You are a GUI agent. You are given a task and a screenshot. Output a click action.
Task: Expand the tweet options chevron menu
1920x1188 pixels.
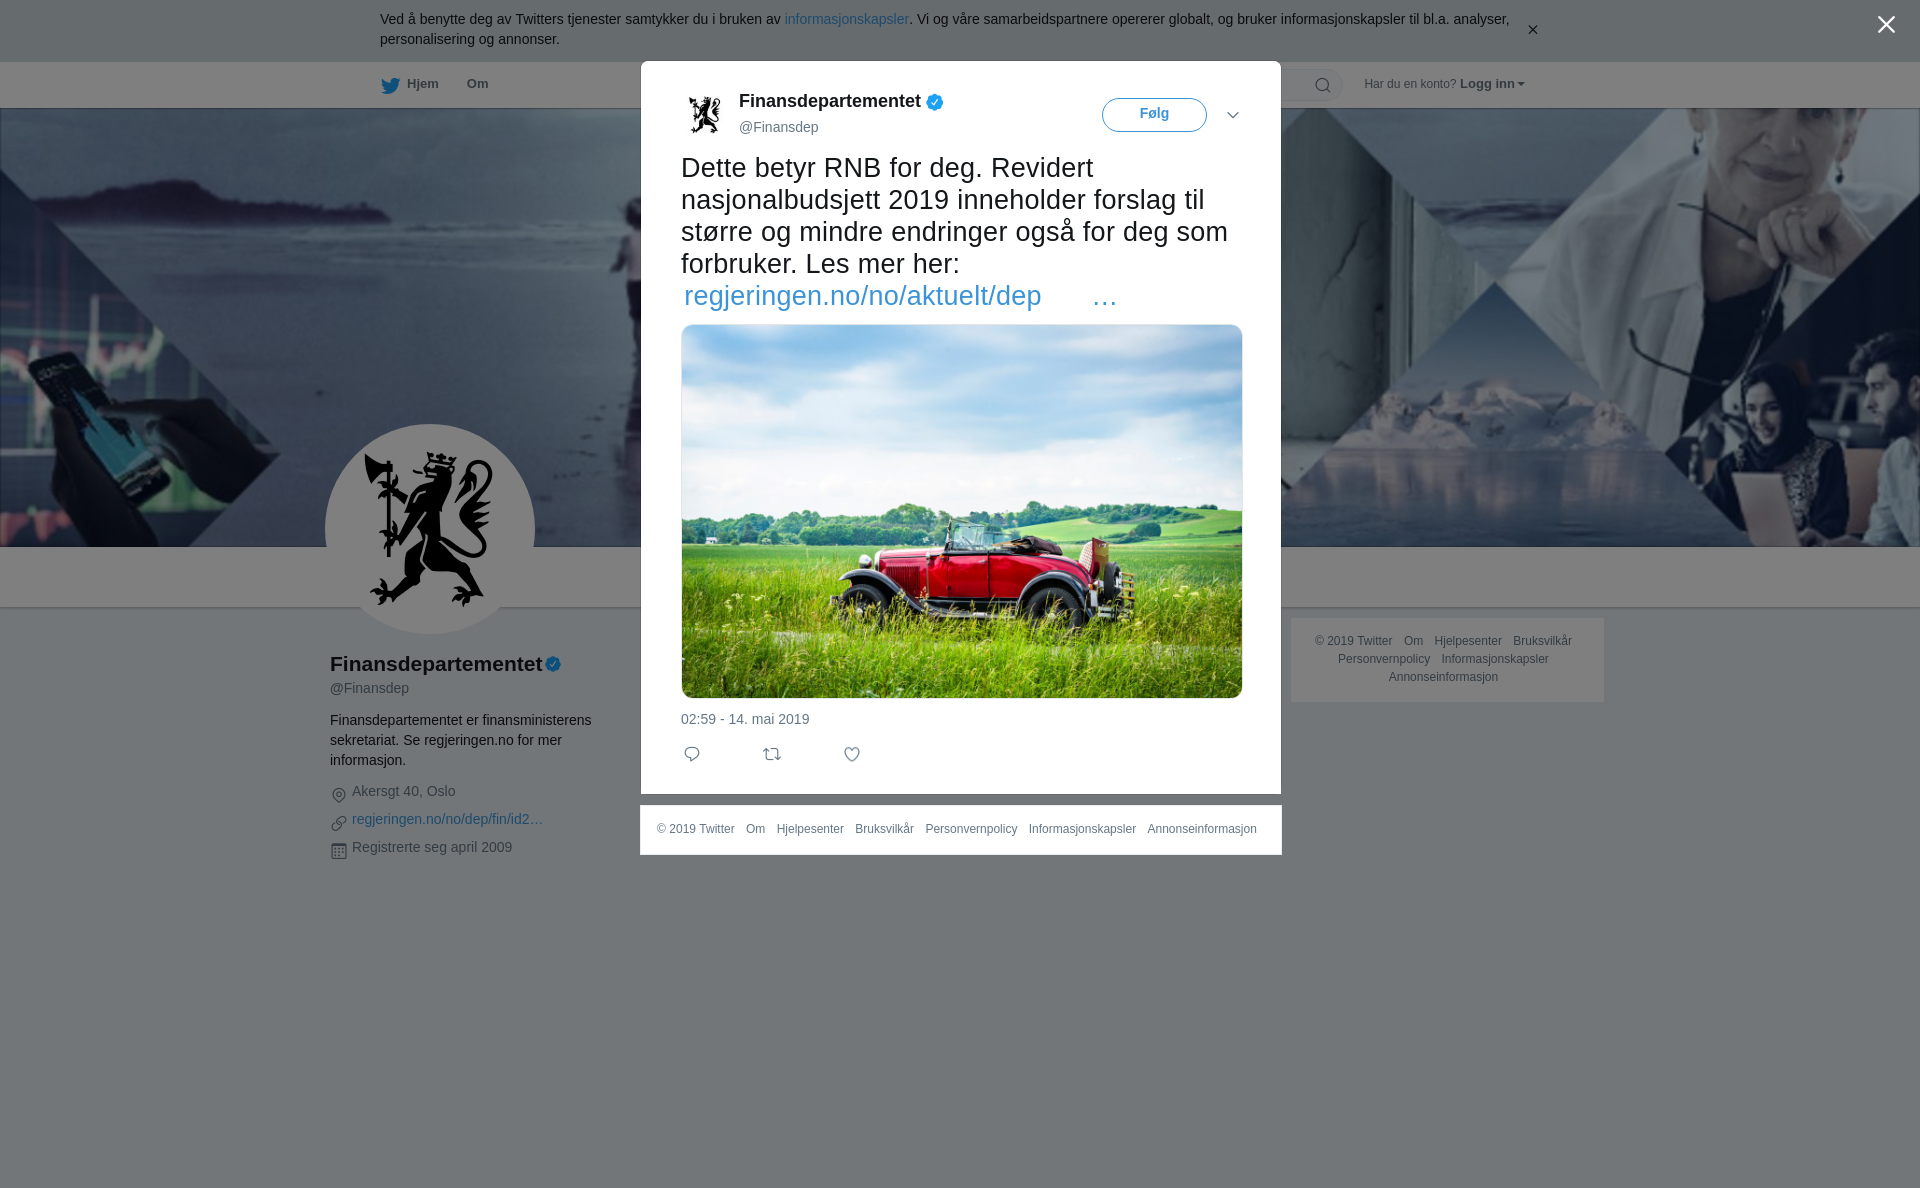pos(1233,115)
